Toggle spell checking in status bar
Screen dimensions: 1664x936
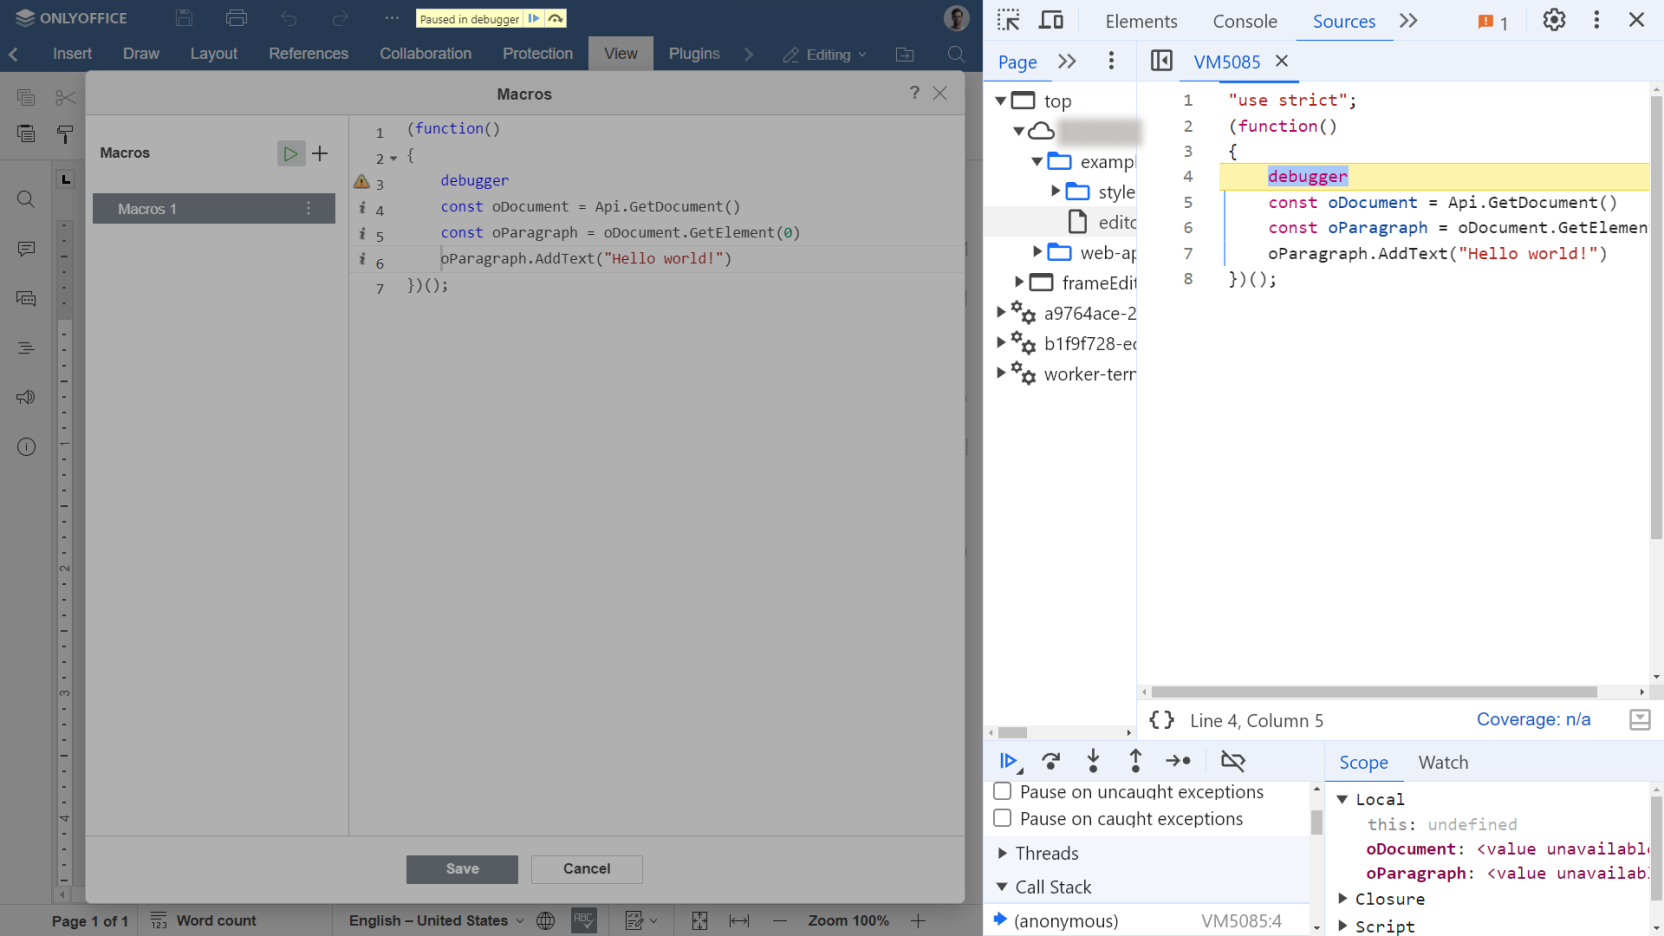pyautogui.click(x=584, y=920)
